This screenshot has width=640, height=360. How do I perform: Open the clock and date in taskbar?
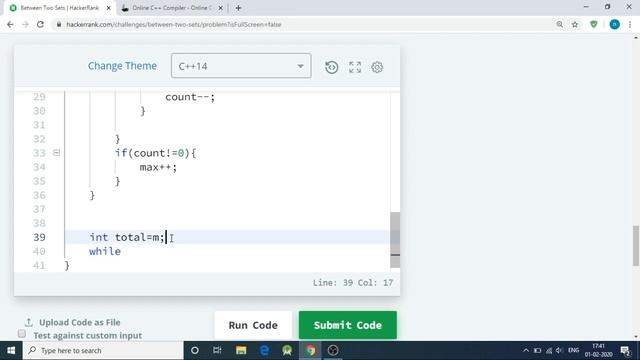click(x=598, y=351)
